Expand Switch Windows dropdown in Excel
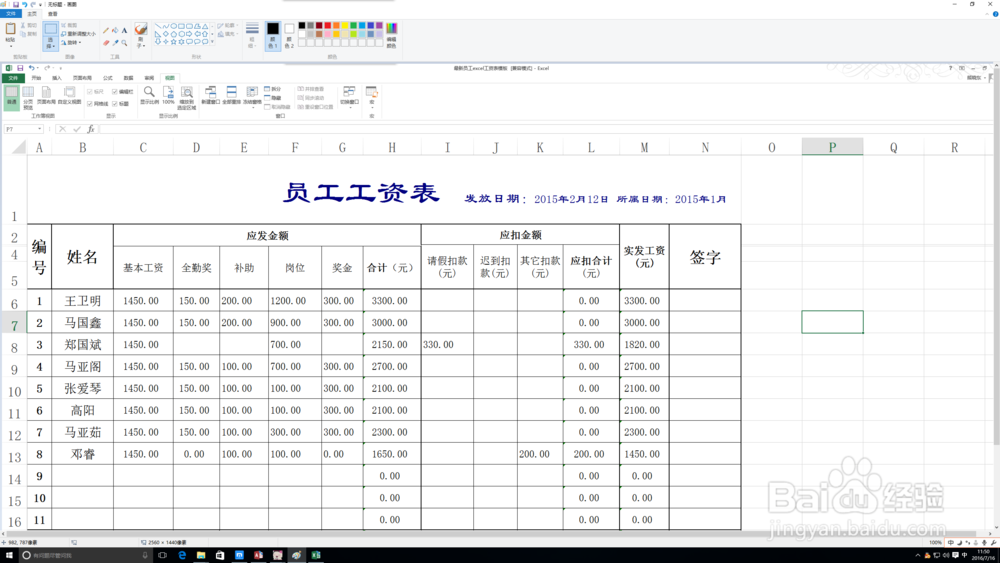 (x=349, y=108)
